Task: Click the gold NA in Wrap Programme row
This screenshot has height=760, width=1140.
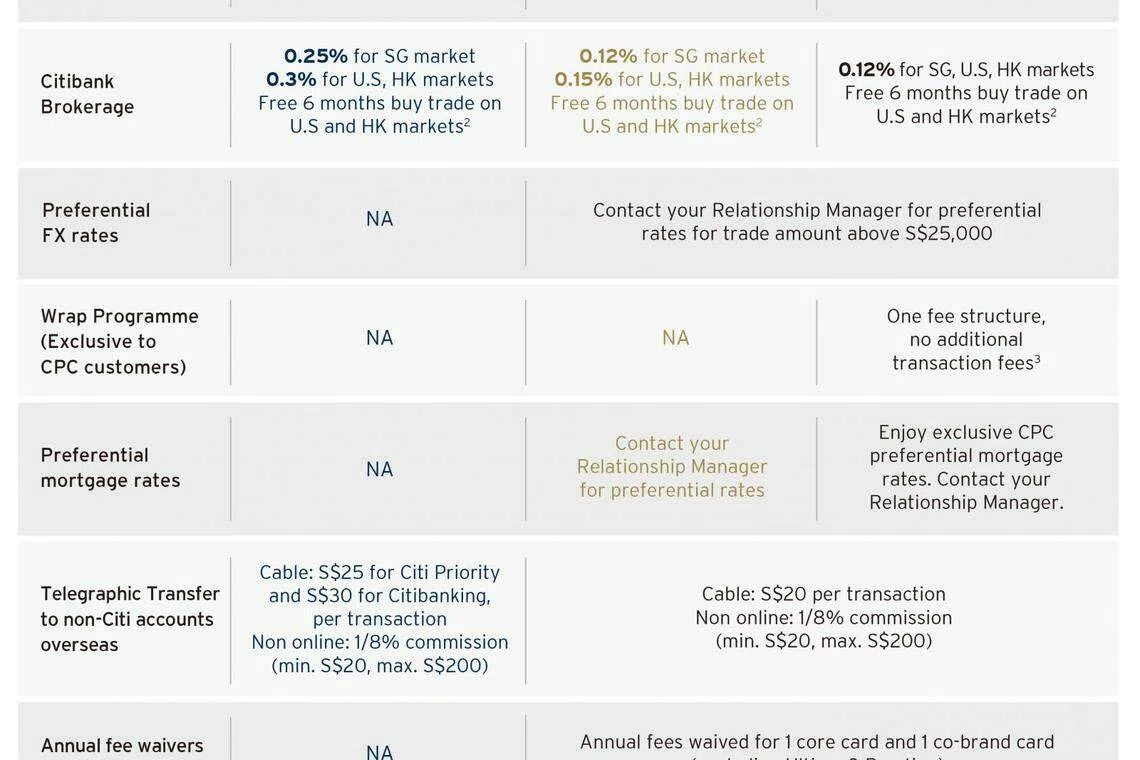Action: click(675, 338)
